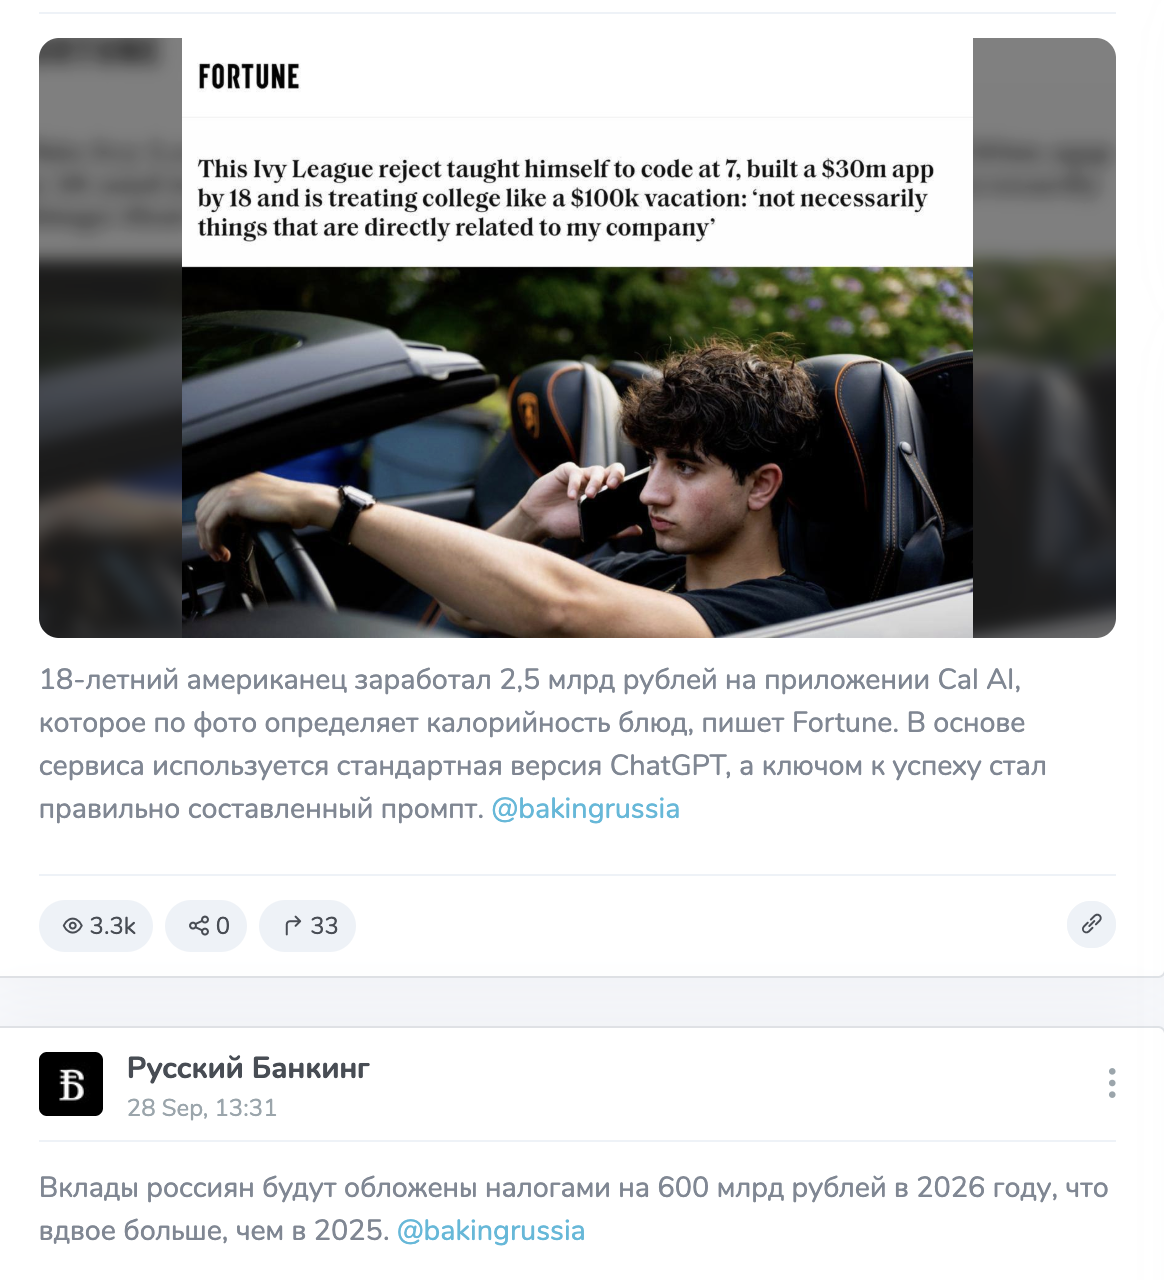The image size is (1164, 1280).
Task: Open the Русский Банкинг channel name
Action: pos(248,1068)
